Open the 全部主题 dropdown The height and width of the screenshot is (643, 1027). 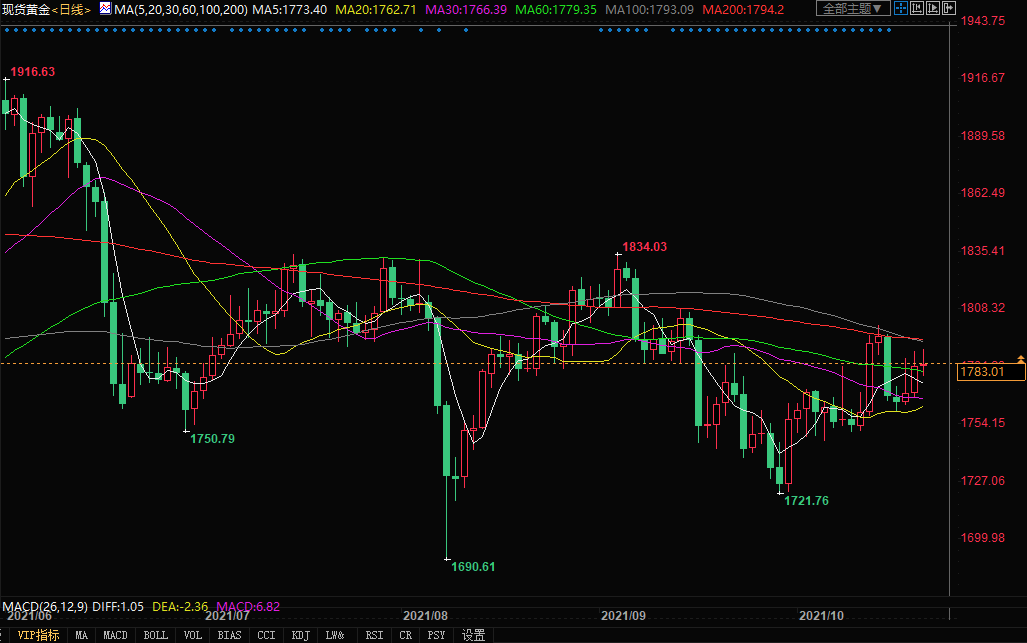pyautogui.click(x=852, y=9)
